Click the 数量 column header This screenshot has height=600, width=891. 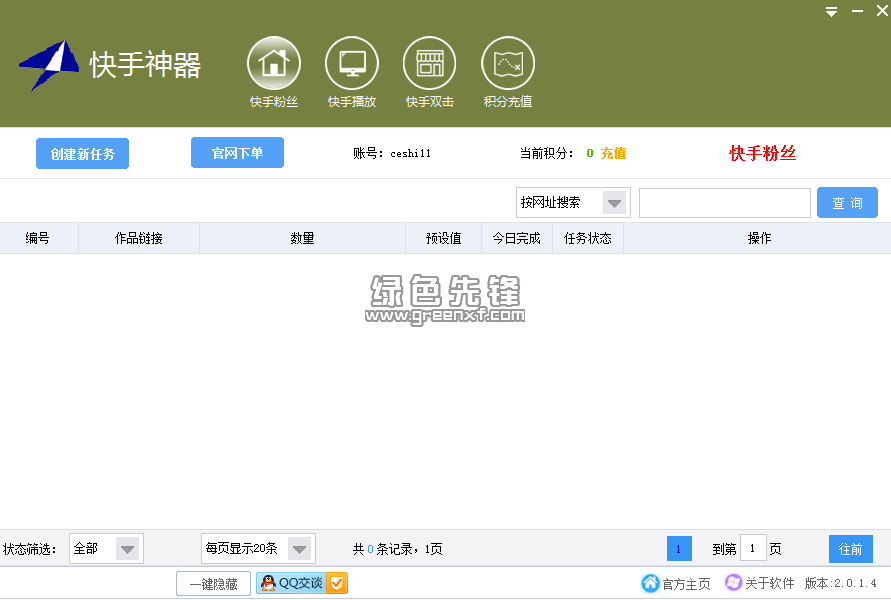[302, 238]
